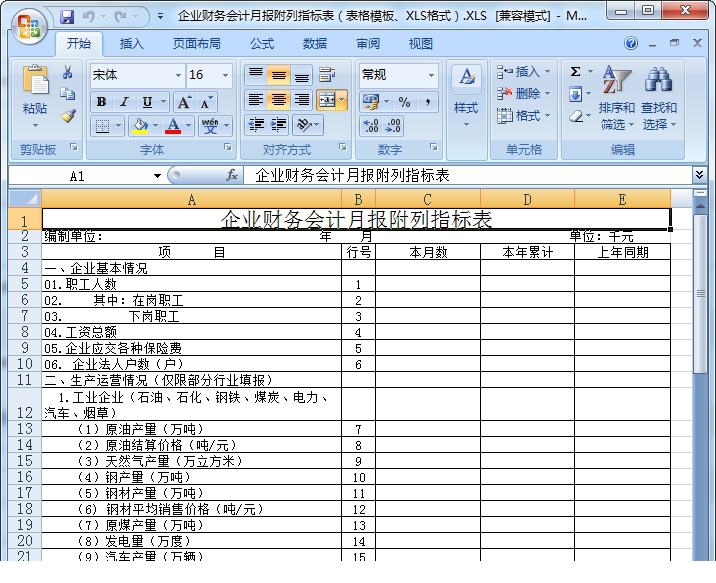Click 格式 cells button
Image resolution: width=716 pixels, height=583 pixels.
pyautogui.click(x=523, y=116)
